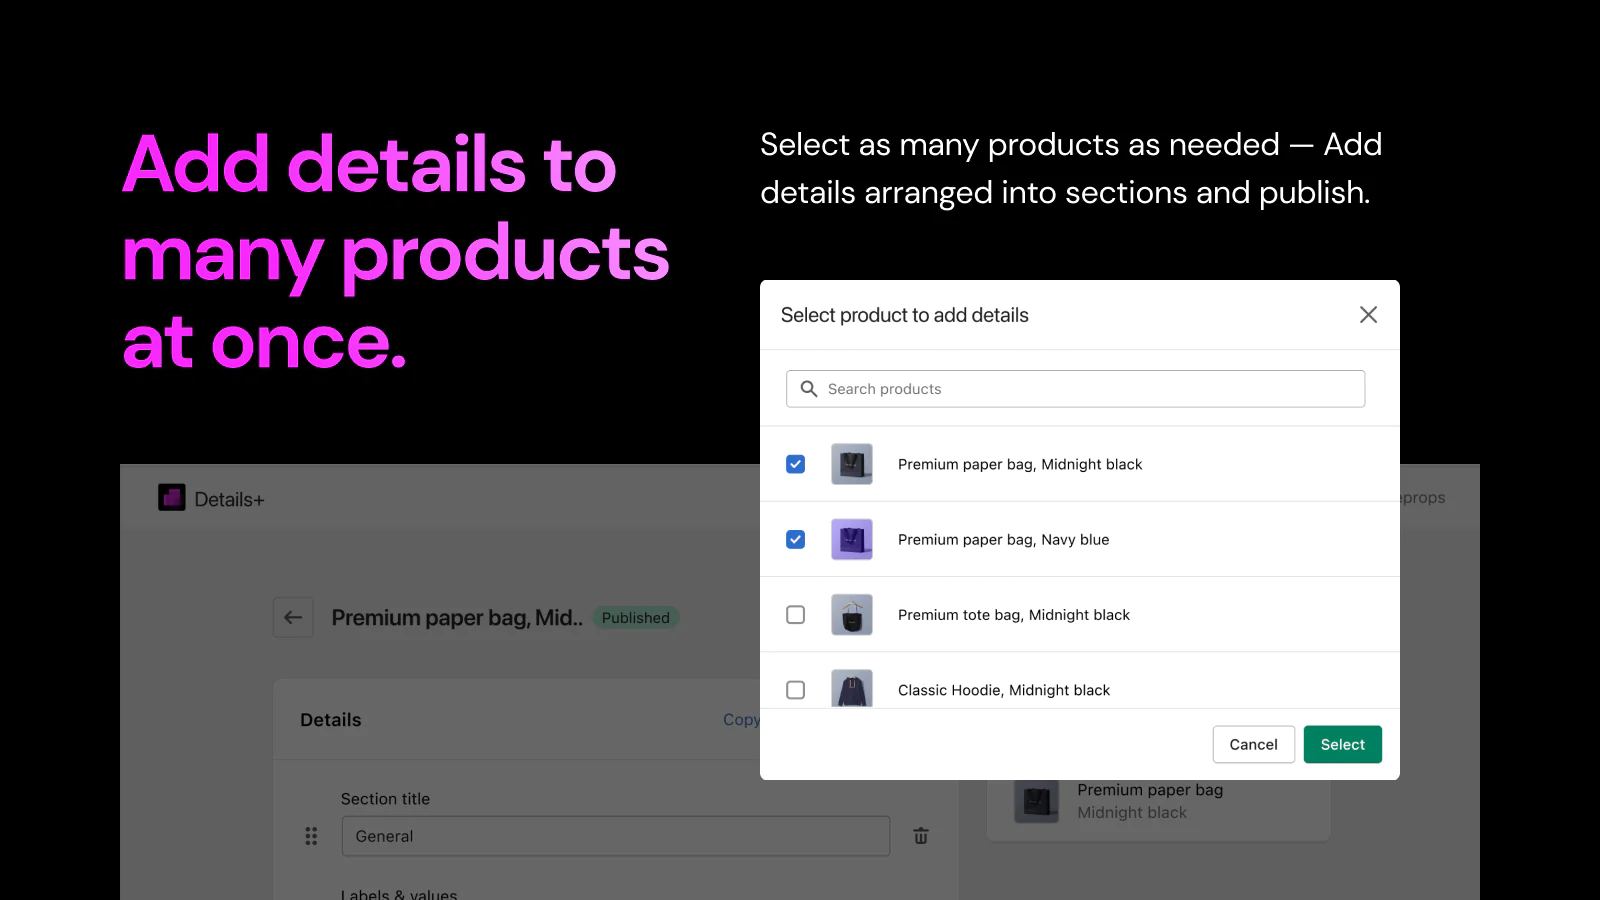Confirm with the green Select button
Viewport: 1600px width, 900px height.
tap(1342, 745)
